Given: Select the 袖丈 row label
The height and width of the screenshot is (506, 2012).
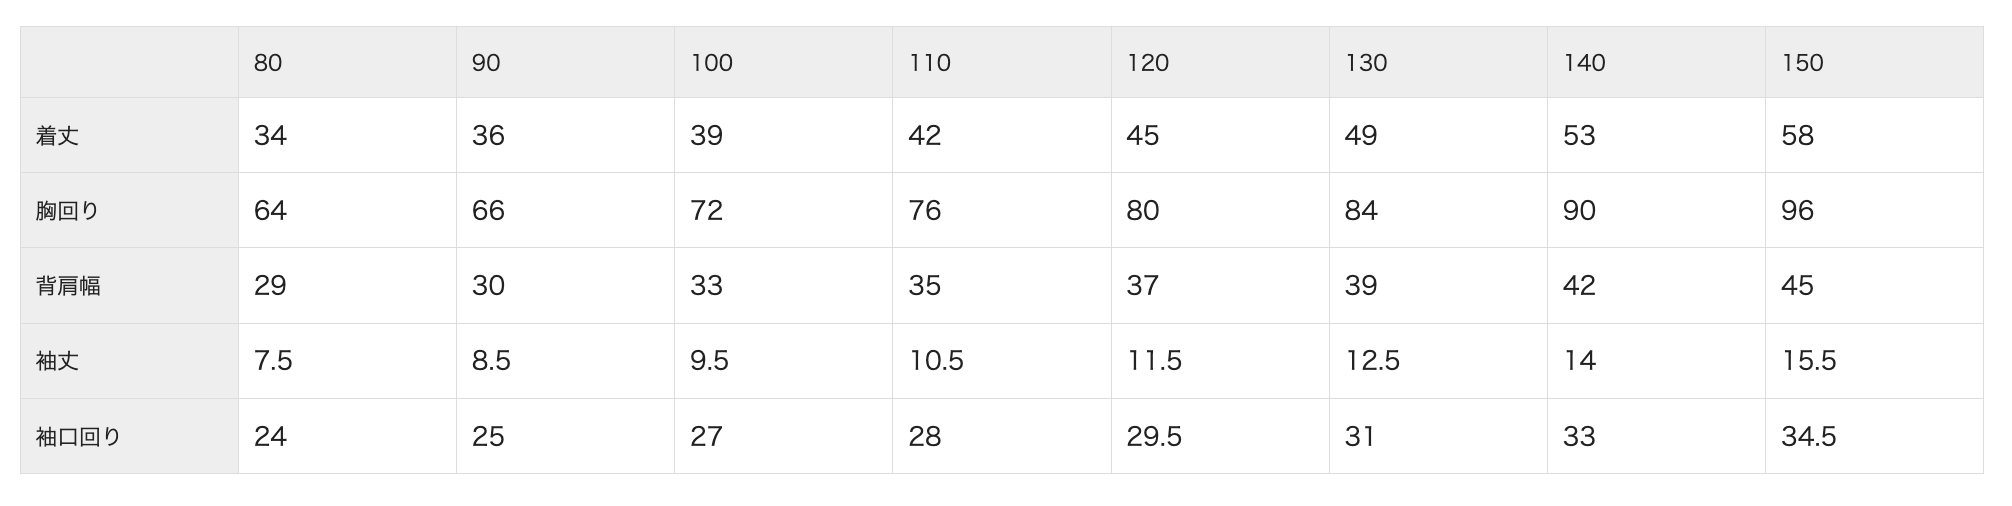Looking at the screenshot, I should pyautogui.click(x=129, y=361).
